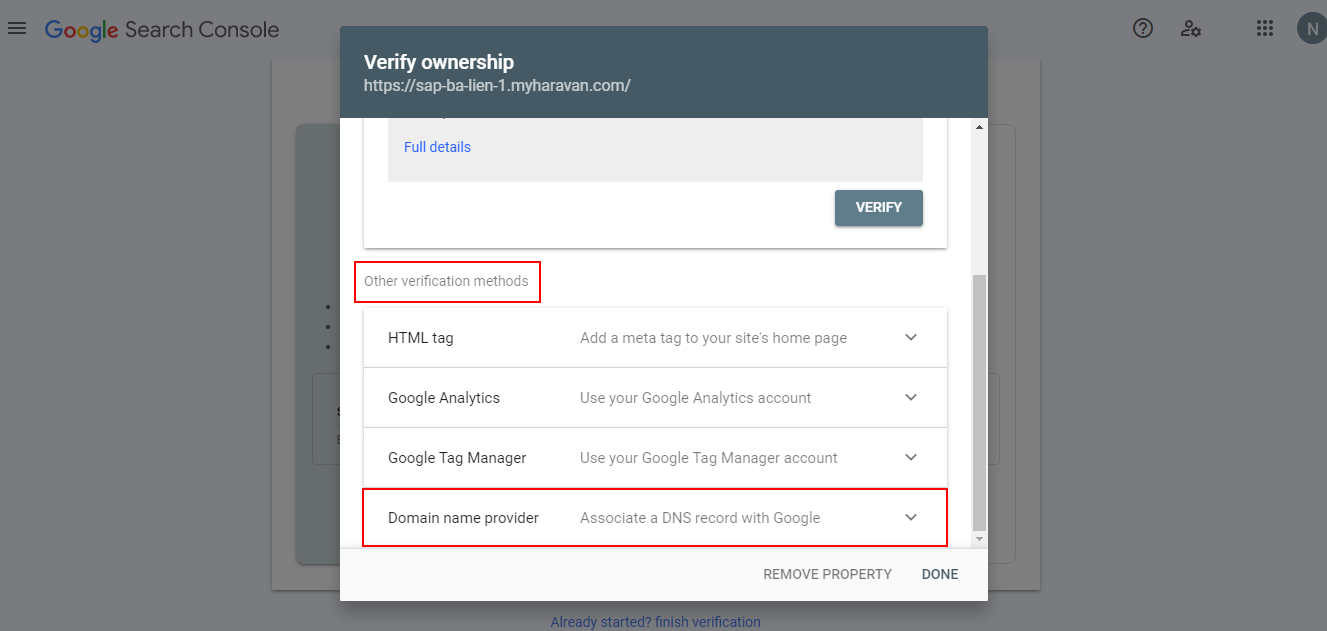Select Google Tag Manager verification method
The width and height of the screenshot is (1327, 631).
coord(457,458)
